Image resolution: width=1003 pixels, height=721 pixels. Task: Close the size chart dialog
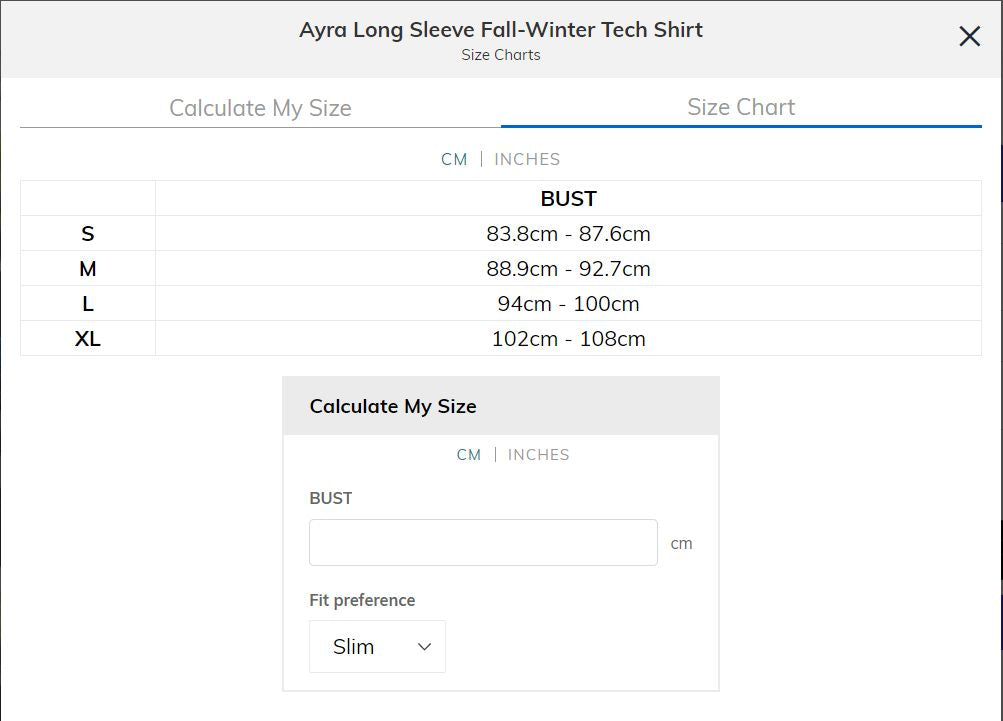click(x=969, y=37)
